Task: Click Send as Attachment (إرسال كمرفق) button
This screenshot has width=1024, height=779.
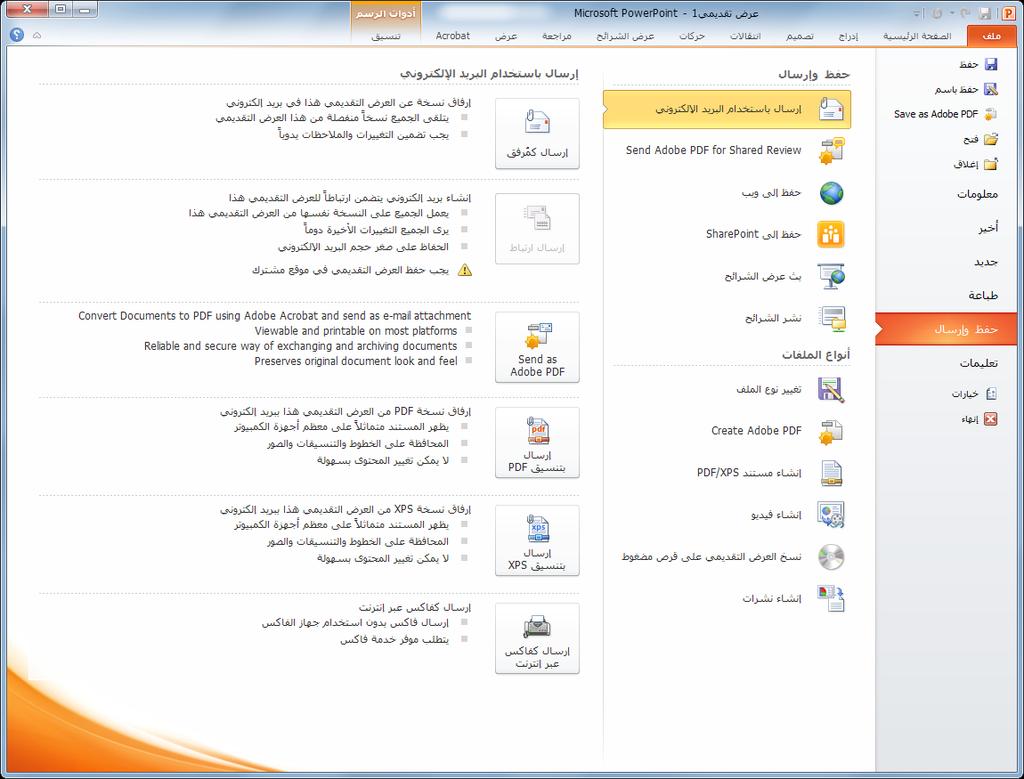Action: tap(537, 133)
